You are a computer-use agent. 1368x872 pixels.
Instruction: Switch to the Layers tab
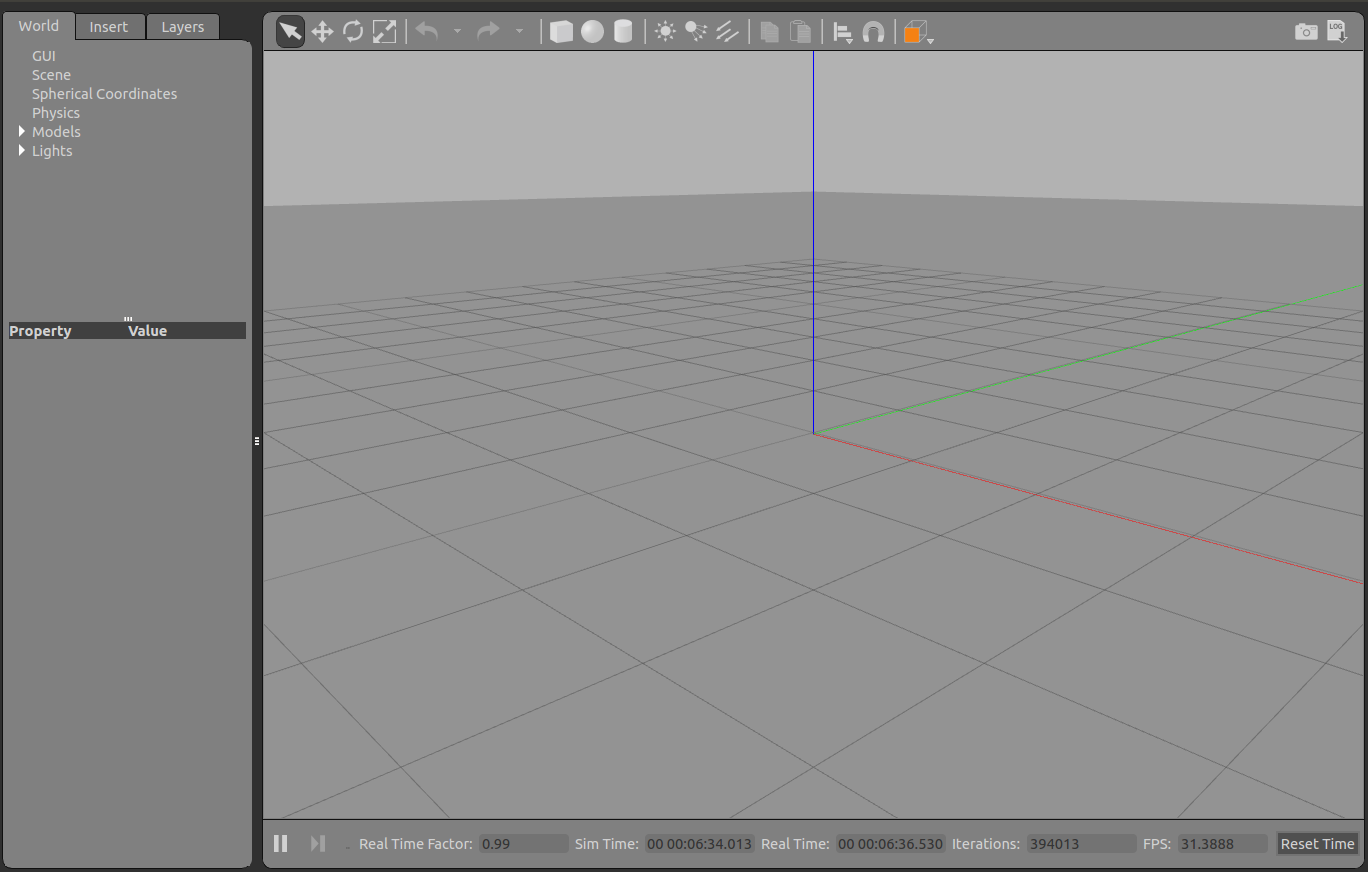[x=183, y=27]
